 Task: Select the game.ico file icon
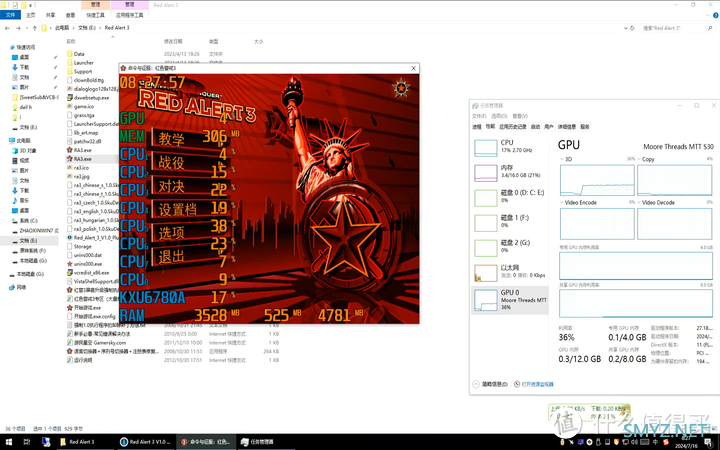pos(70,106)
